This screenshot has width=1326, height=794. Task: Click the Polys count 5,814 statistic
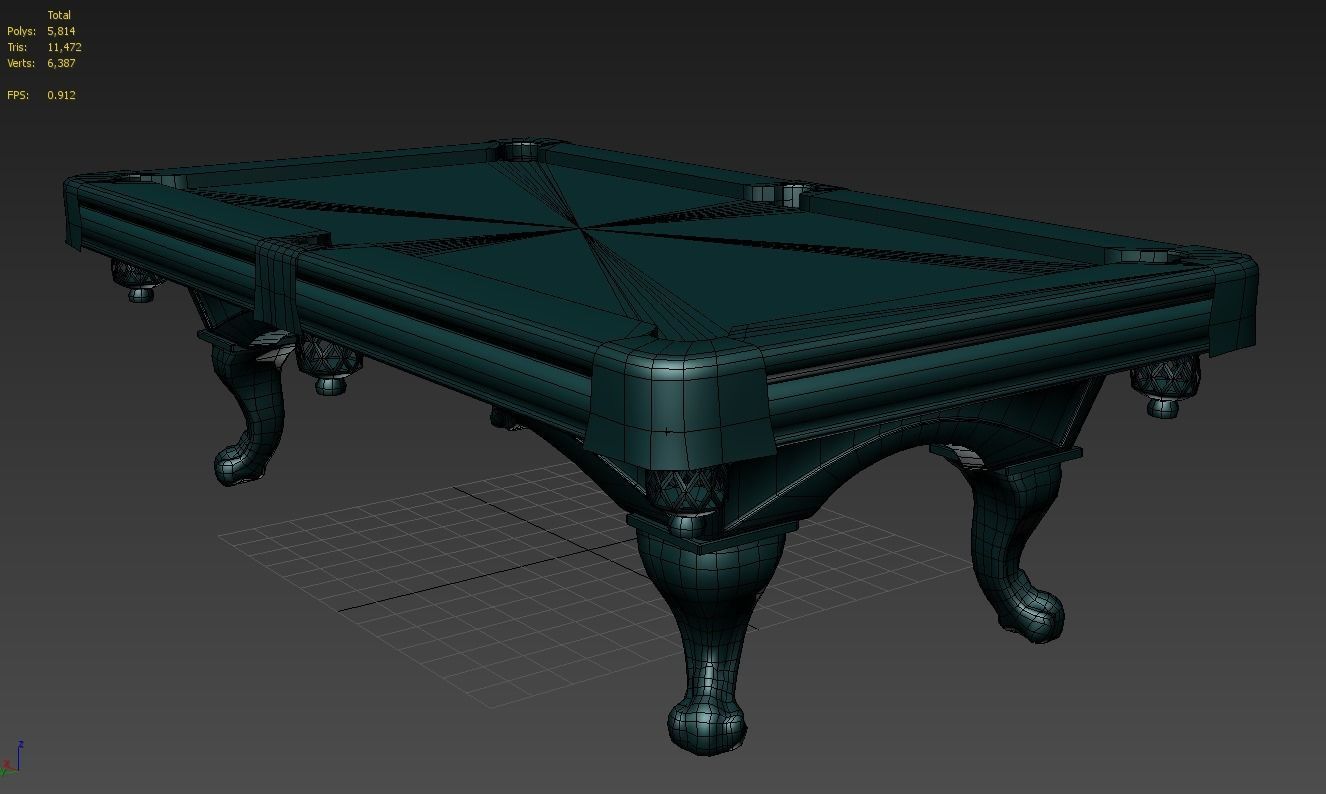coord(61,31)
